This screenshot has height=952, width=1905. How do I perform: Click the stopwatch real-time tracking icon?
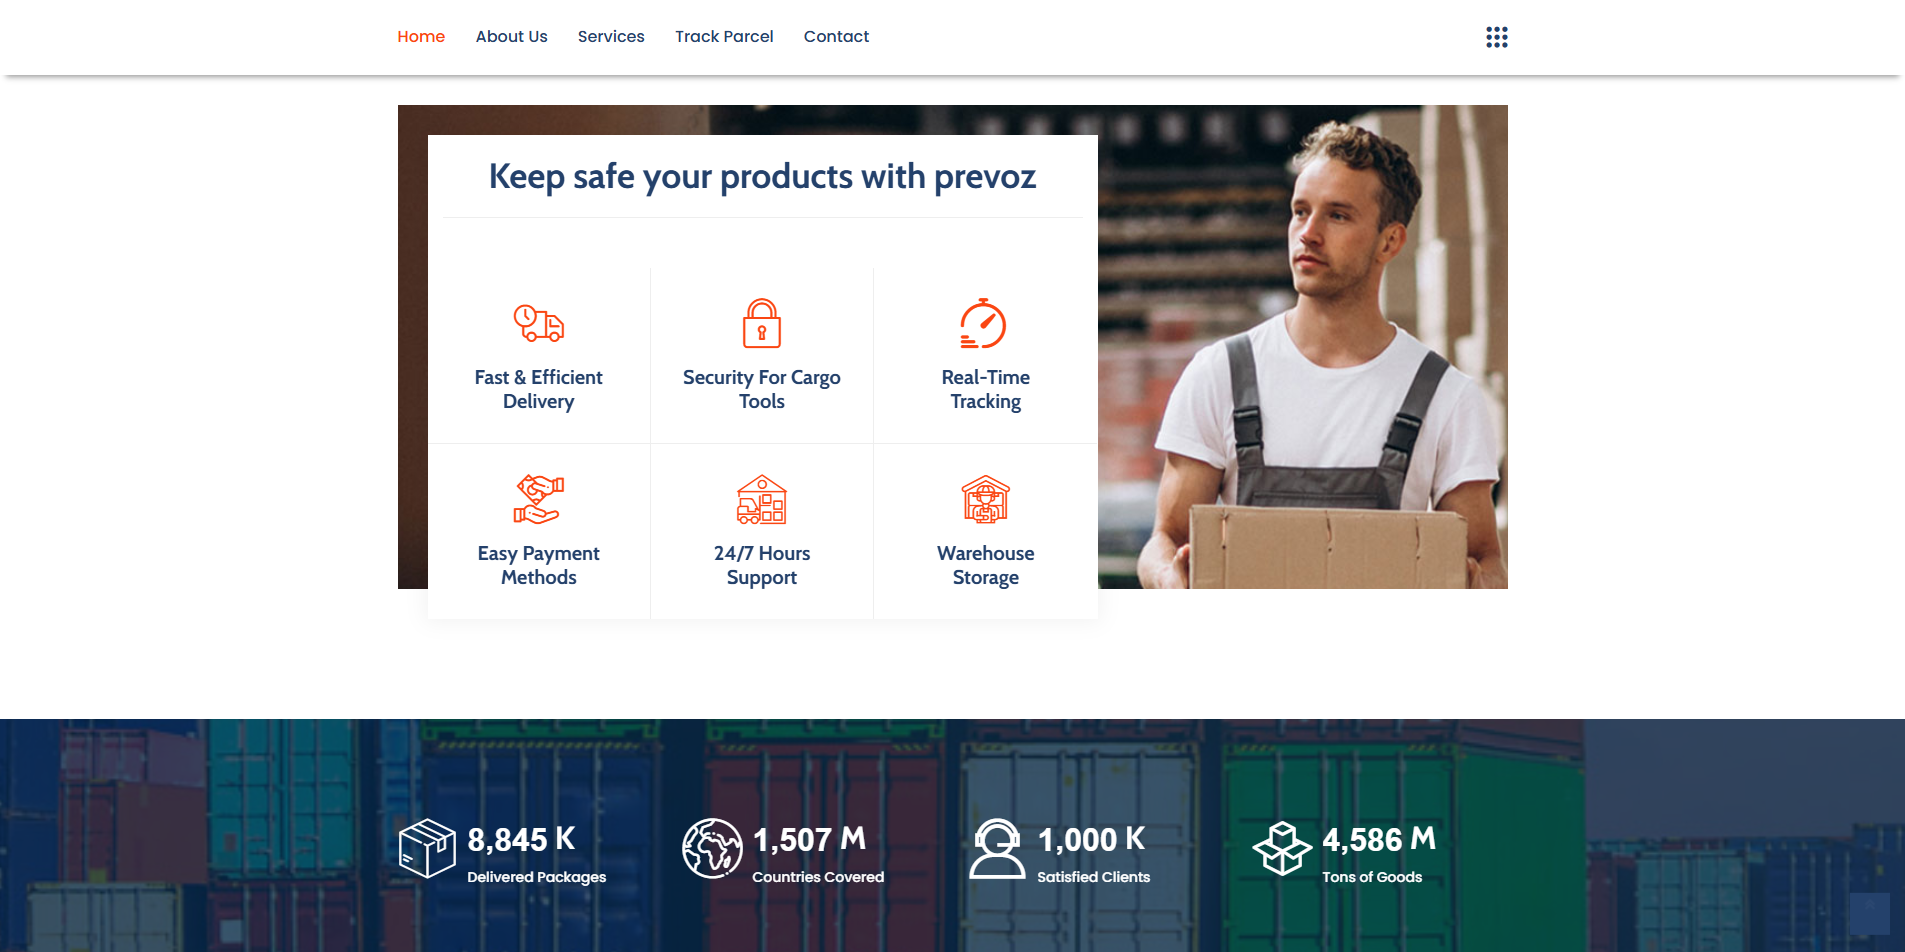[x=984, y=323]
